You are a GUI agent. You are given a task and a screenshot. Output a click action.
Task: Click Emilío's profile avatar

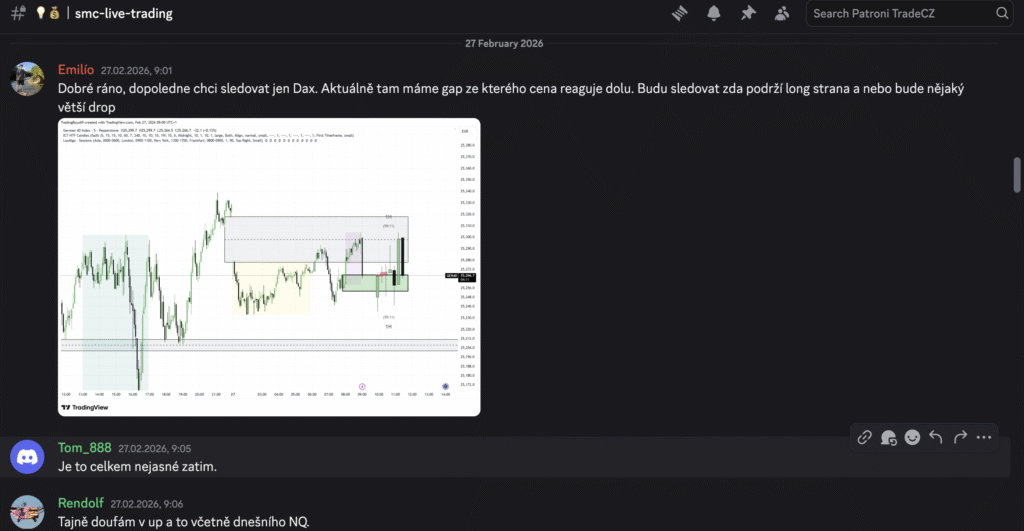[x=27, y=79]
